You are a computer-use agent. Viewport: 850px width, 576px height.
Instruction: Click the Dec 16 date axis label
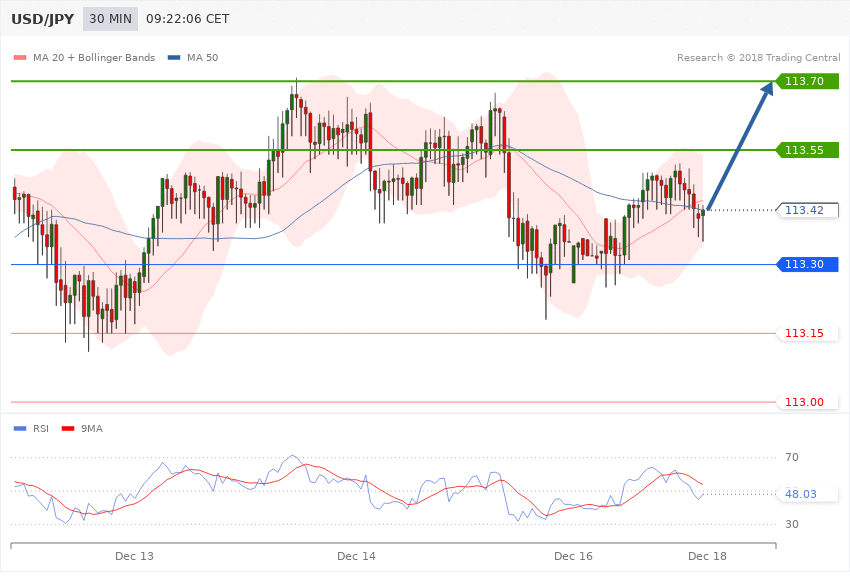(x=574, y=556)
